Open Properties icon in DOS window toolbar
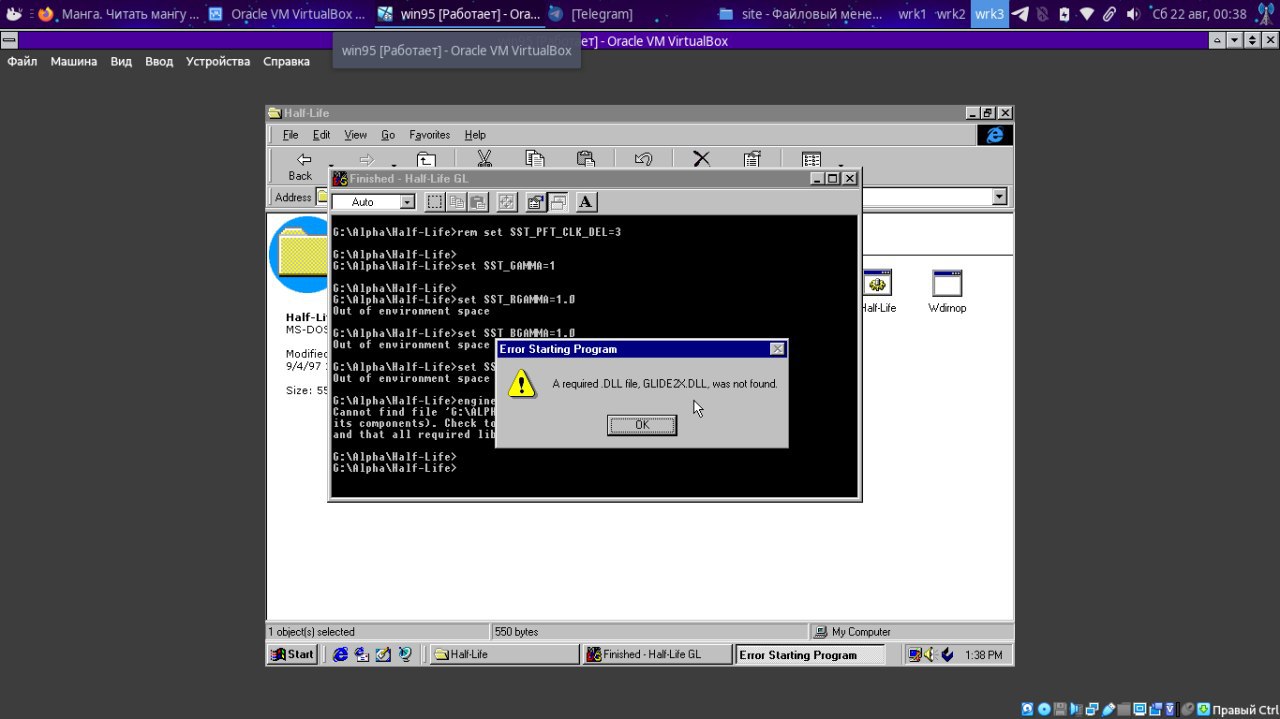The image size is (1280, 719). (535, 202)
